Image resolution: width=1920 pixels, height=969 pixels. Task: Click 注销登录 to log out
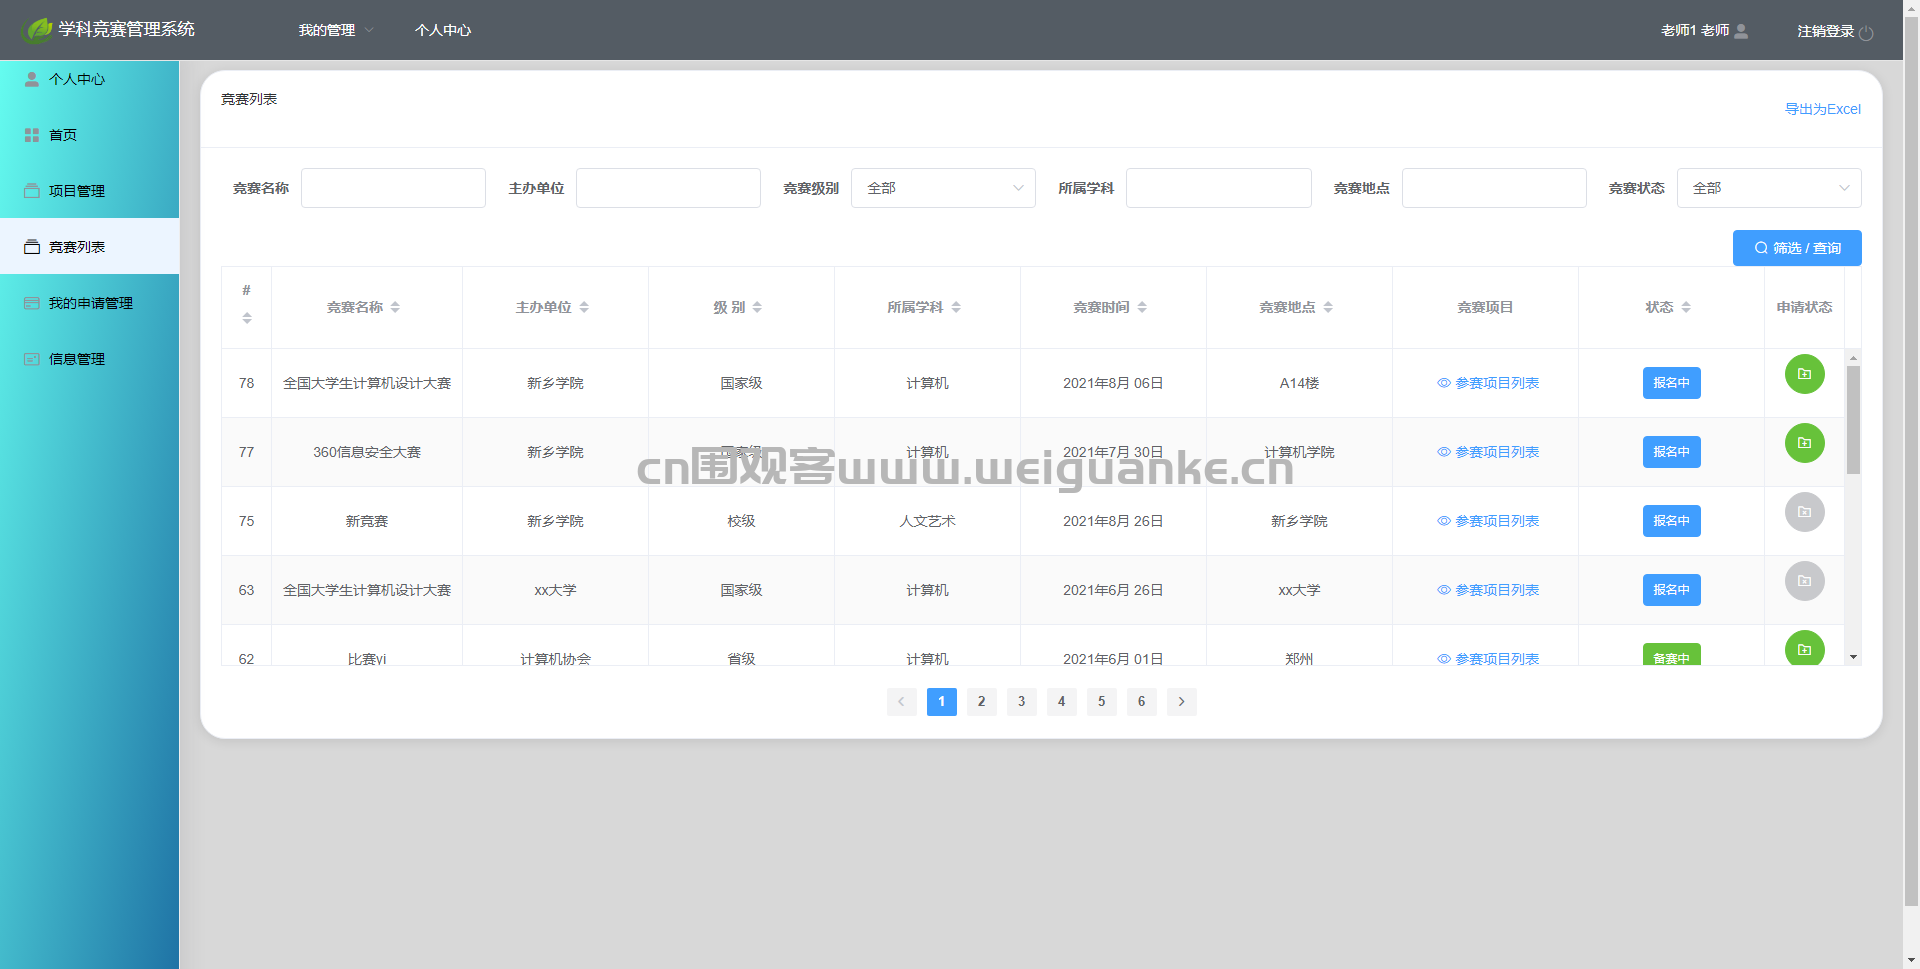click(1825, 31)
